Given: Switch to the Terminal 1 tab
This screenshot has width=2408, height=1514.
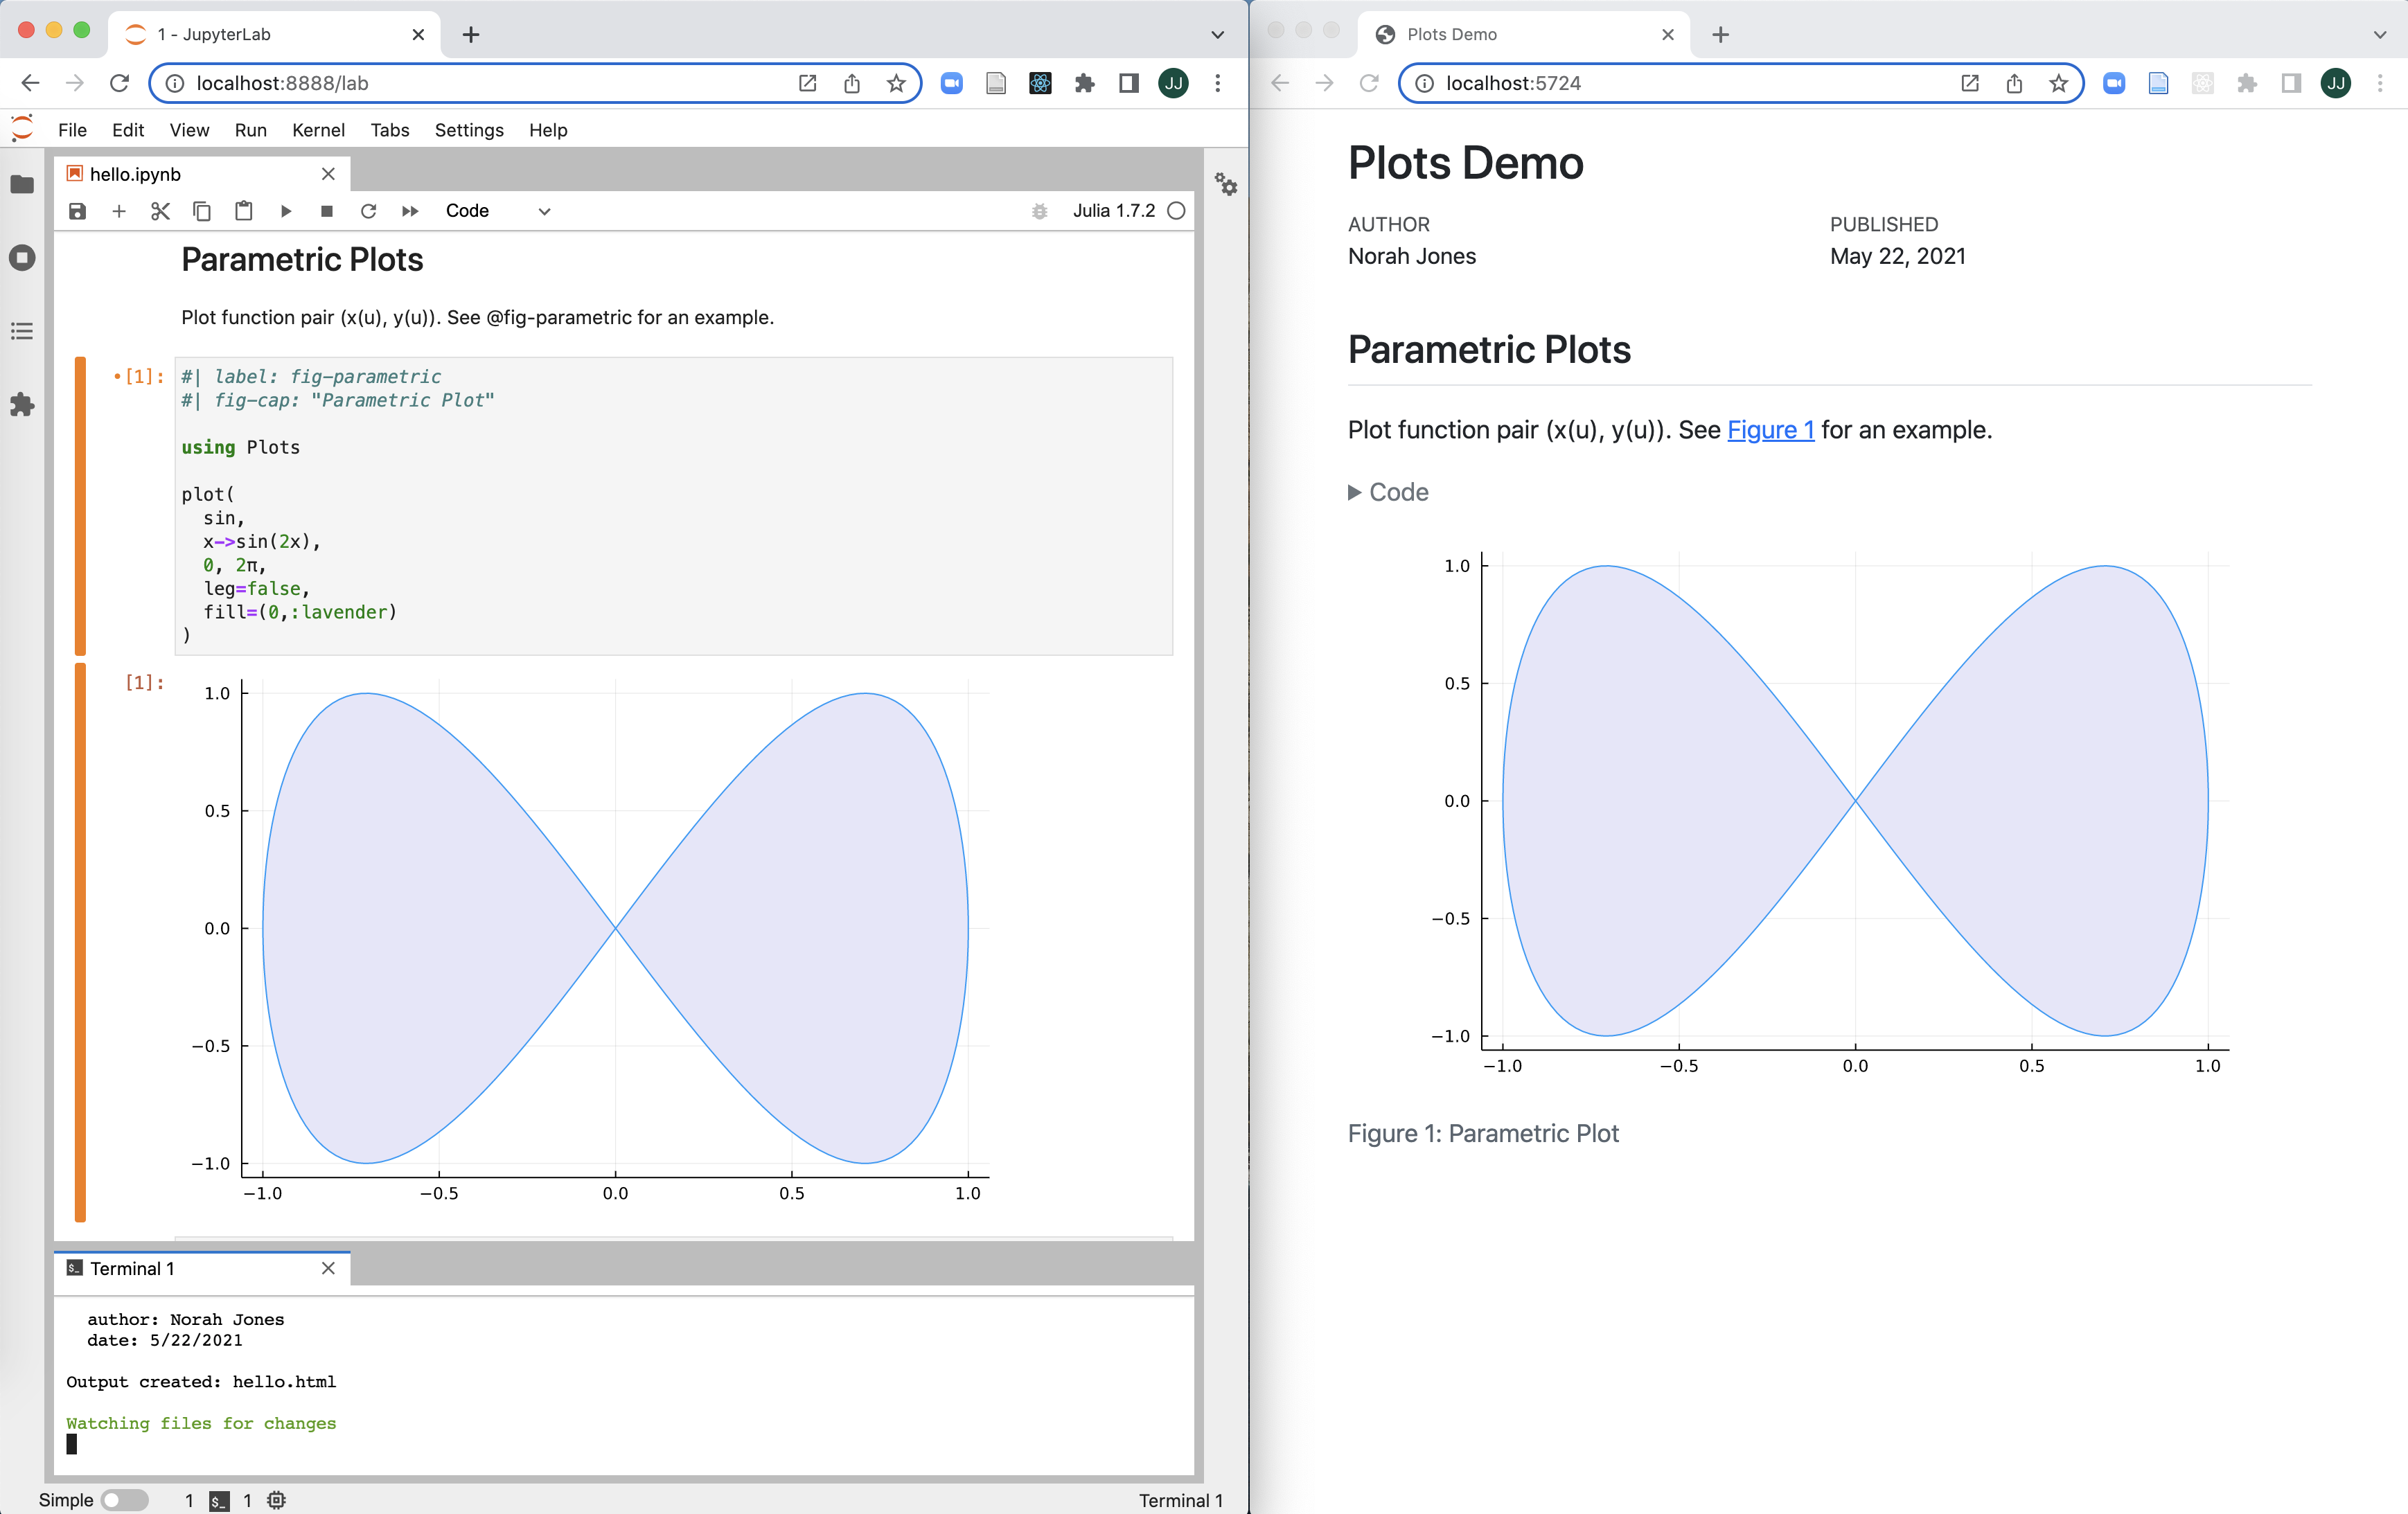Looking at the screenshot, I should [x=132, y=1268].
